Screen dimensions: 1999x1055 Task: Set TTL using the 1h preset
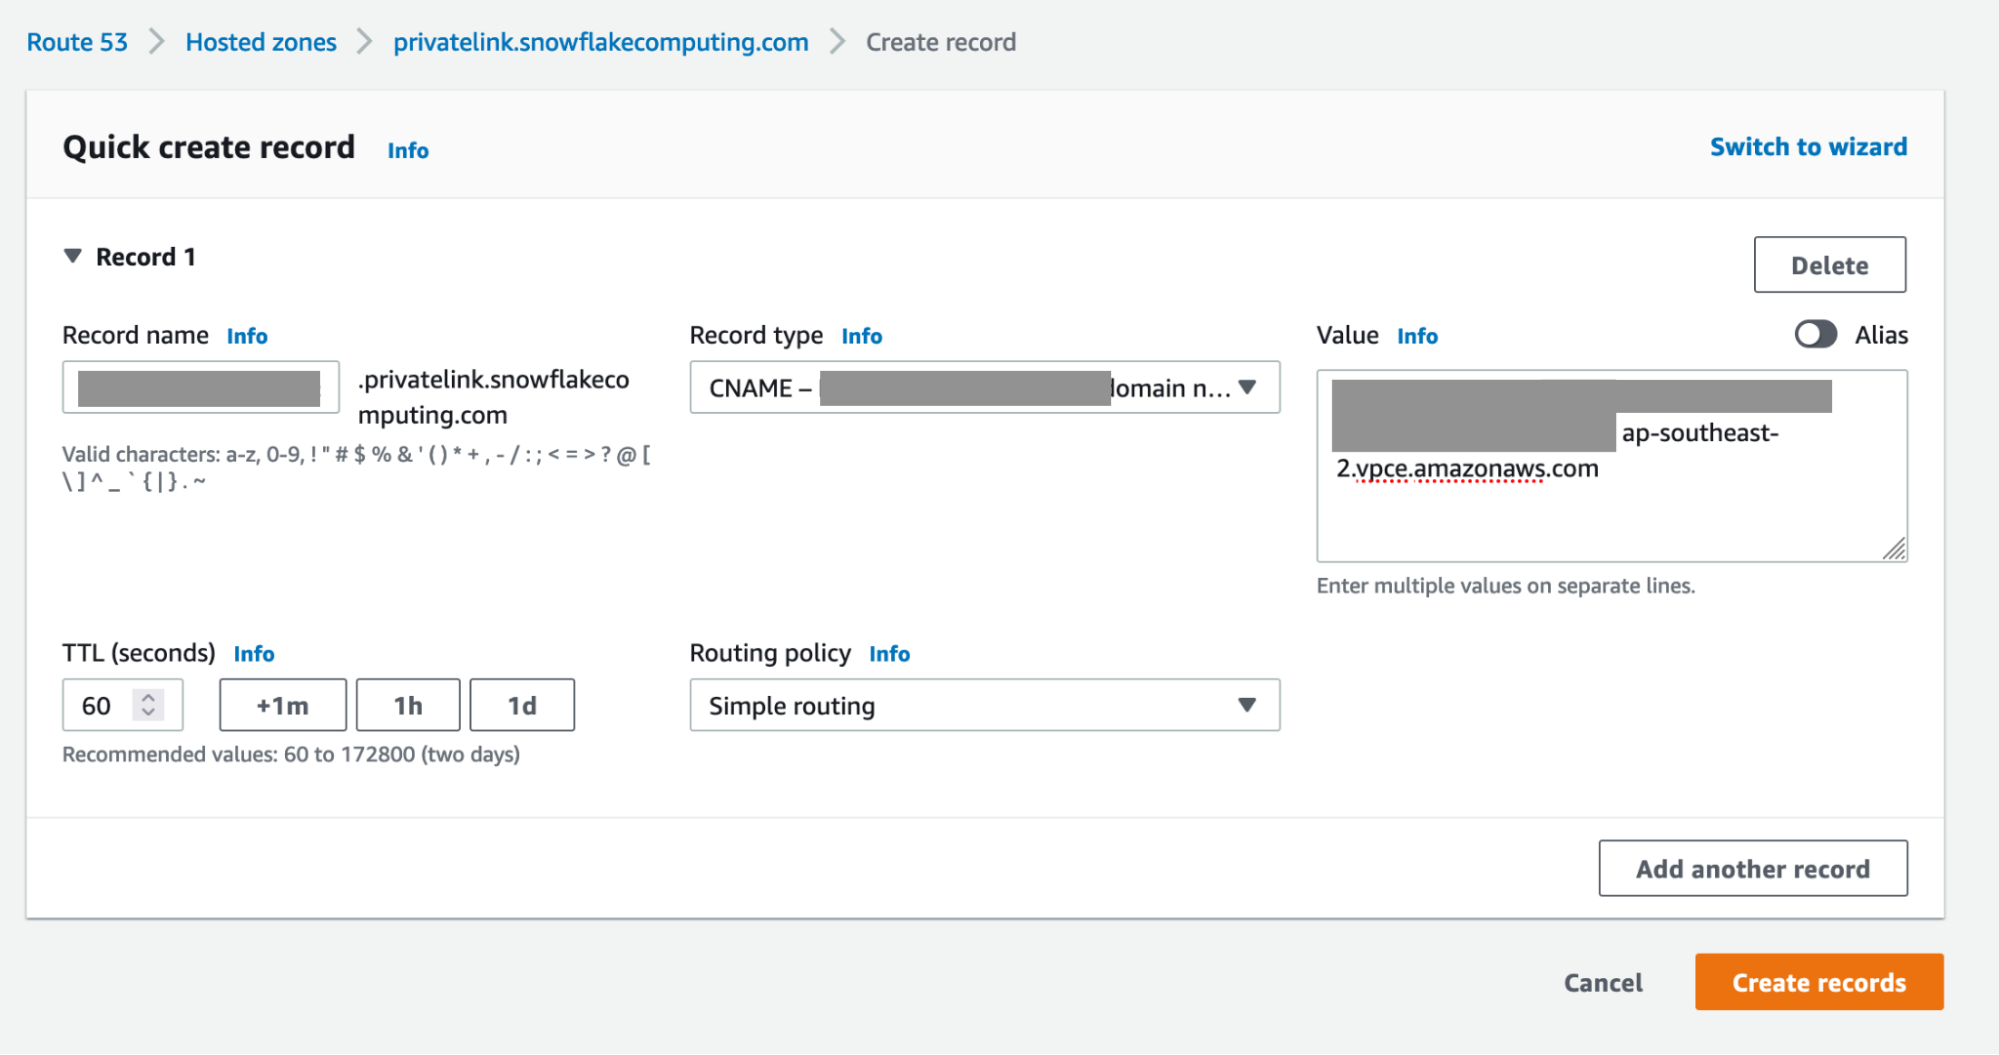[407, 704]
